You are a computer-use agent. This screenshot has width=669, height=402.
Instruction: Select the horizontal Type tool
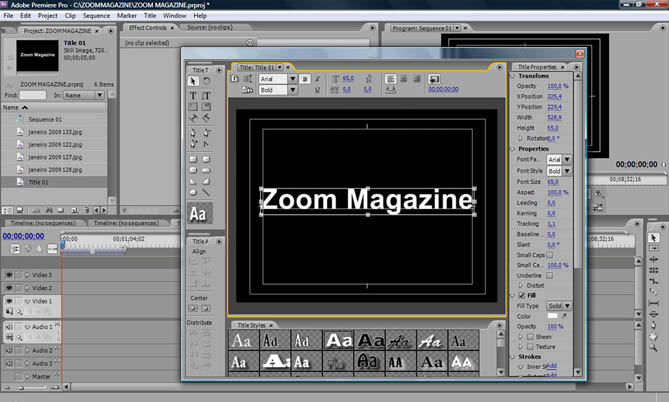click(193, 96)
